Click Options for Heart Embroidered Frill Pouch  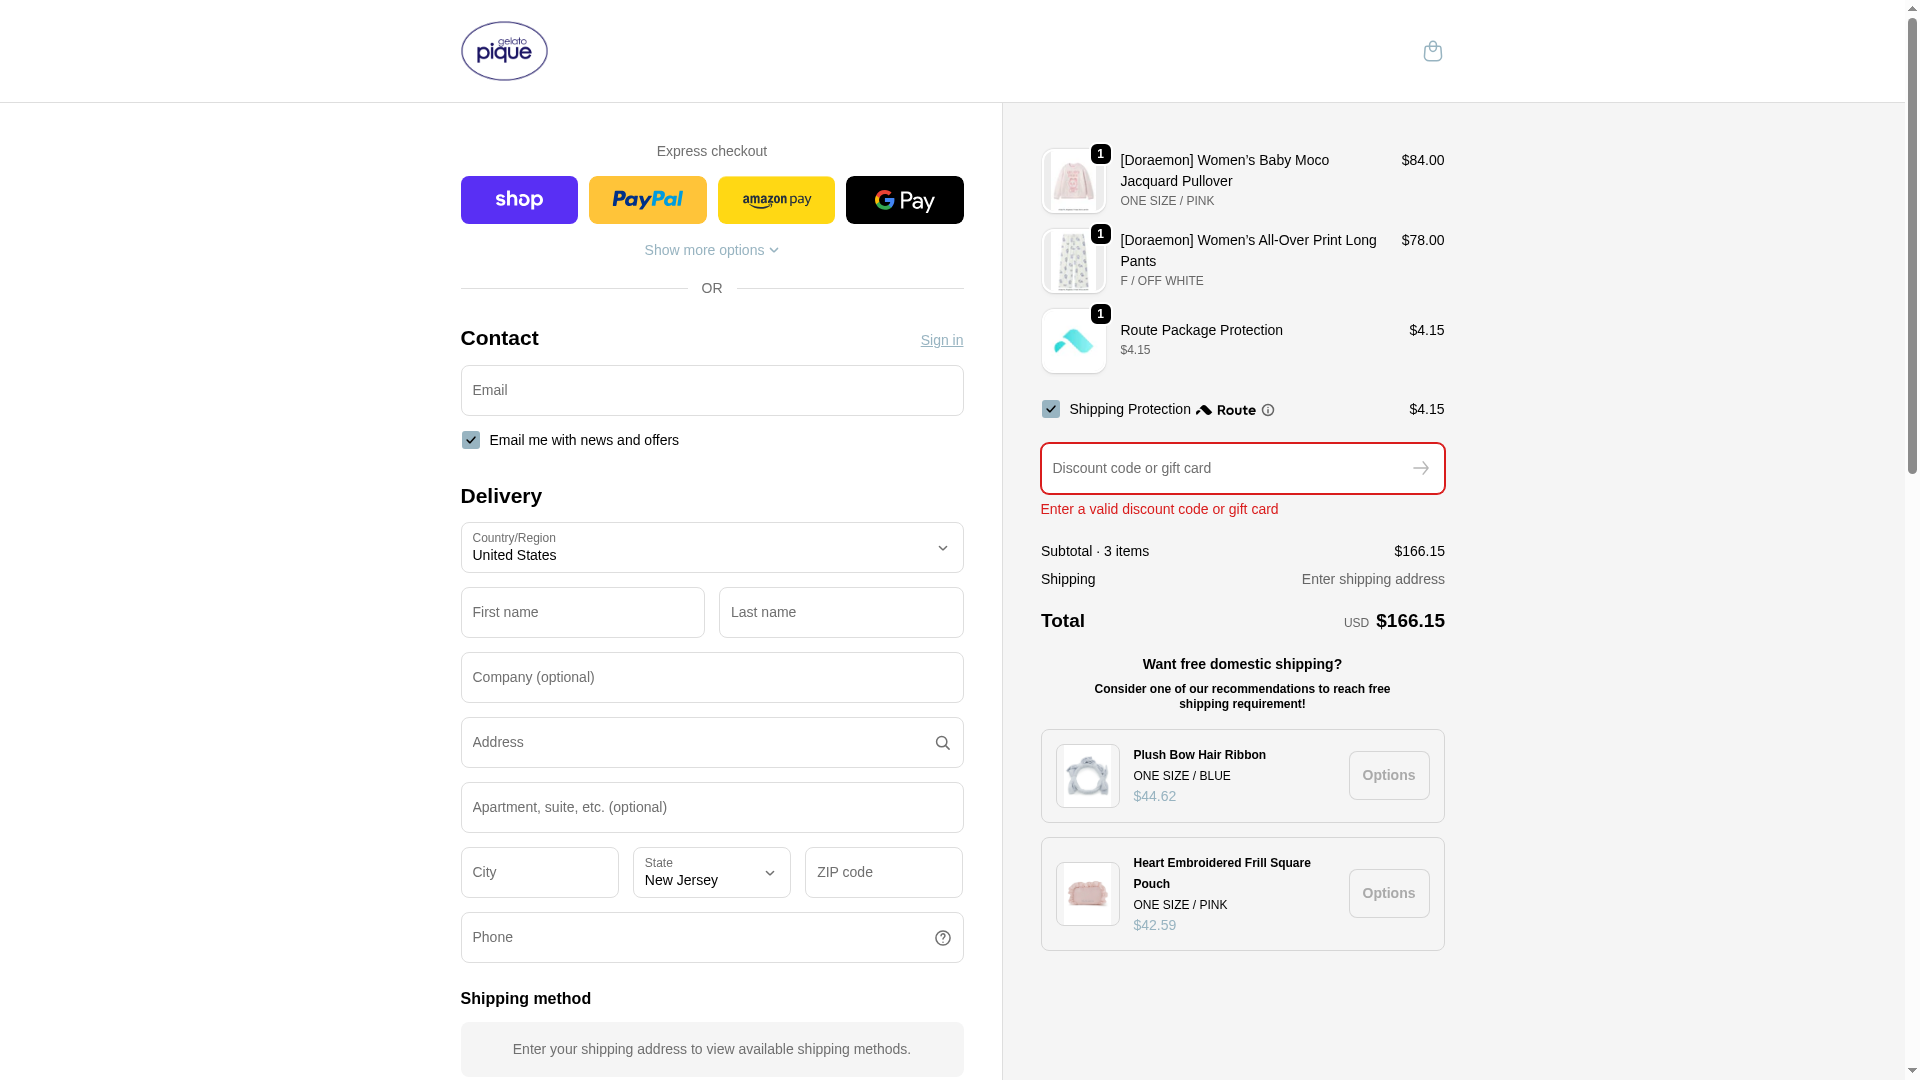(x=1388, y=894)
